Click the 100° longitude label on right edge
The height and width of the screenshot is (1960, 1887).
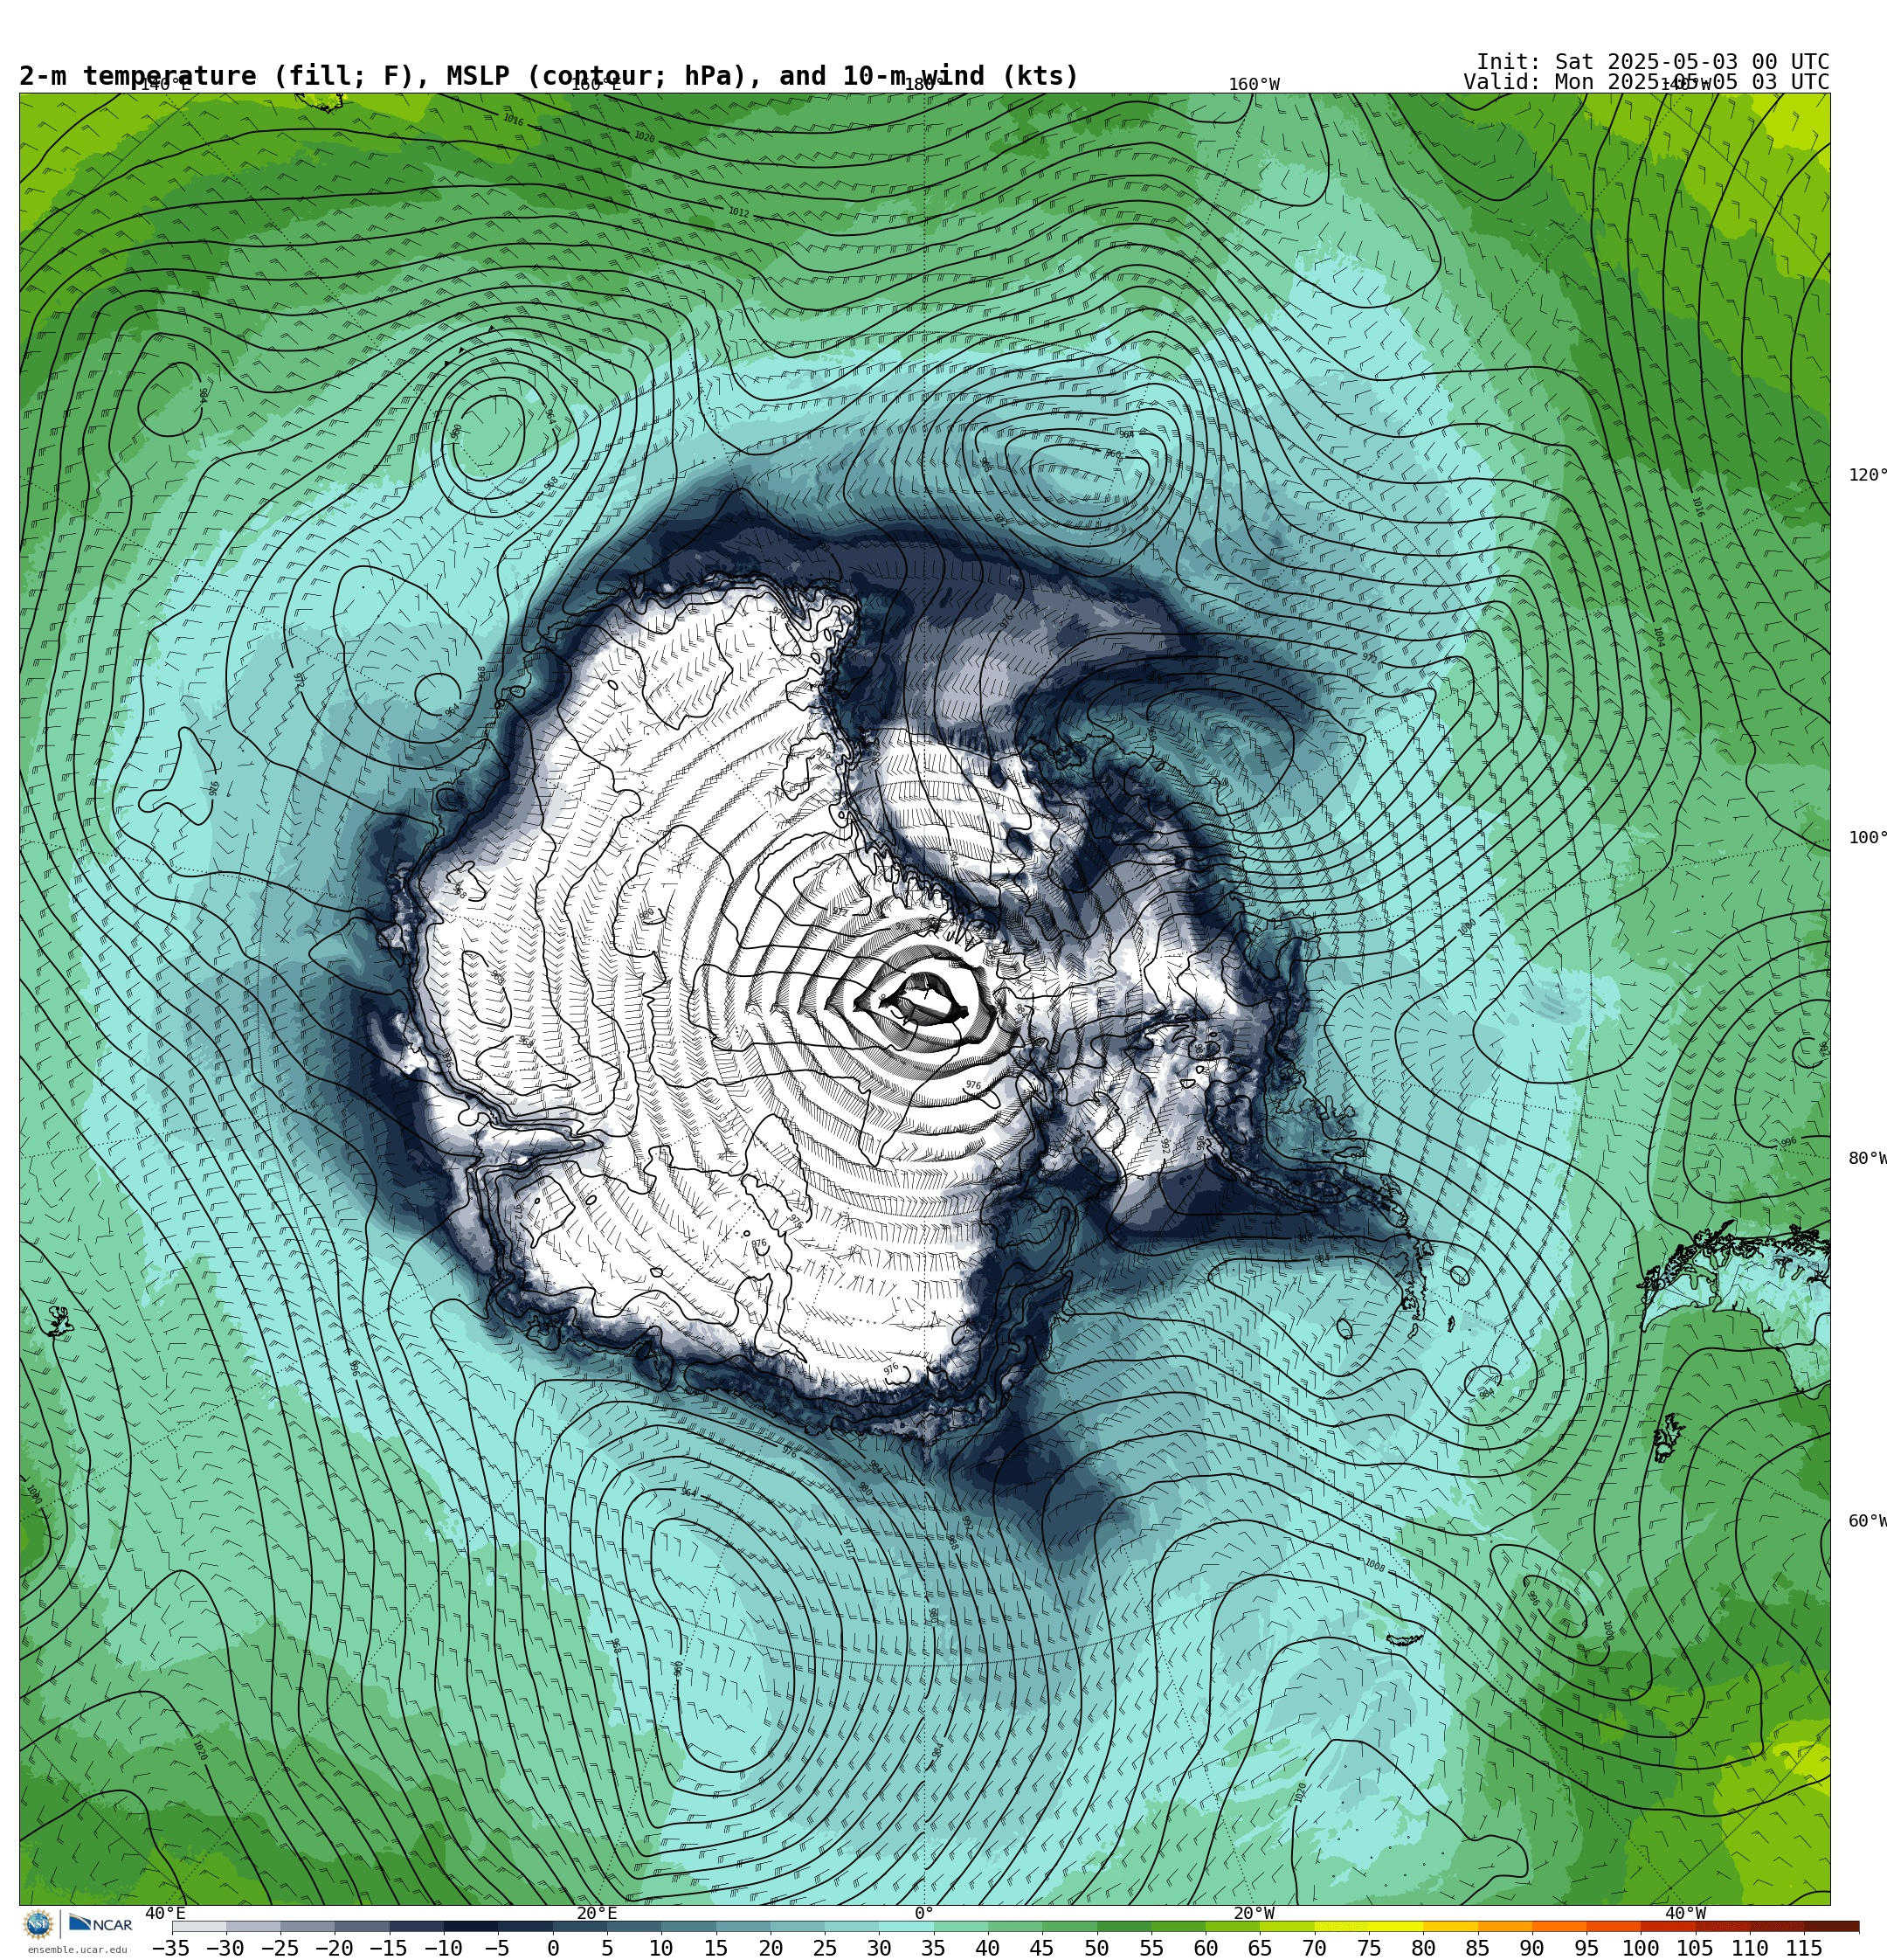tap(1866, 838)
